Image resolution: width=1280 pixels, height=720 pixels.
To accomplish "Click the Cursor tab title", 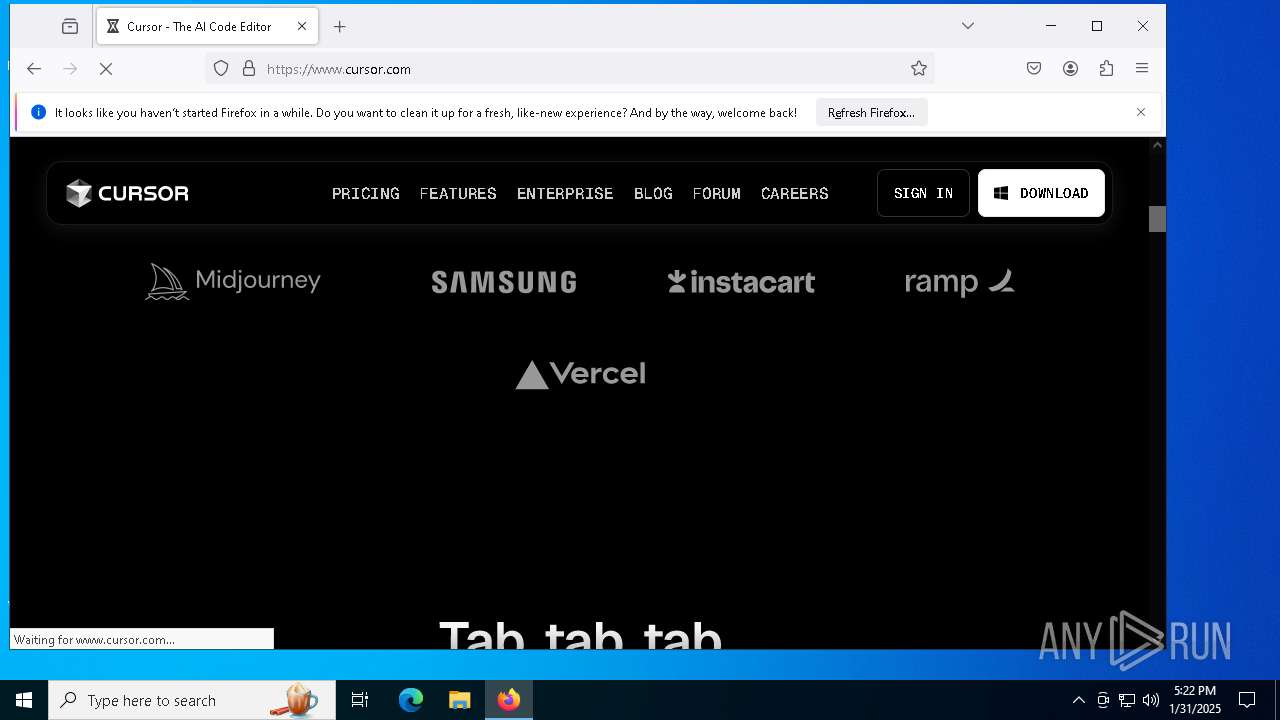I will [199, 27].
